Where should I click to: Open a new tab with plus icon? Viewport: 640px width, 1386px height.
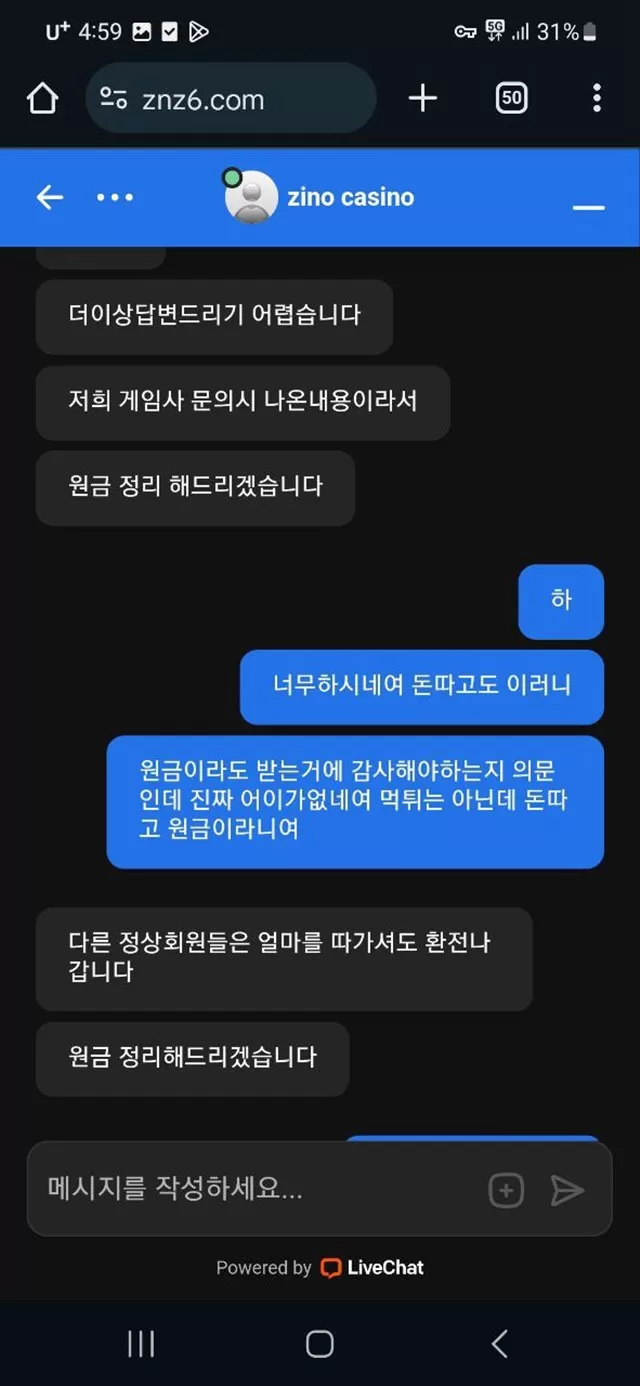(x=423, y=98)
